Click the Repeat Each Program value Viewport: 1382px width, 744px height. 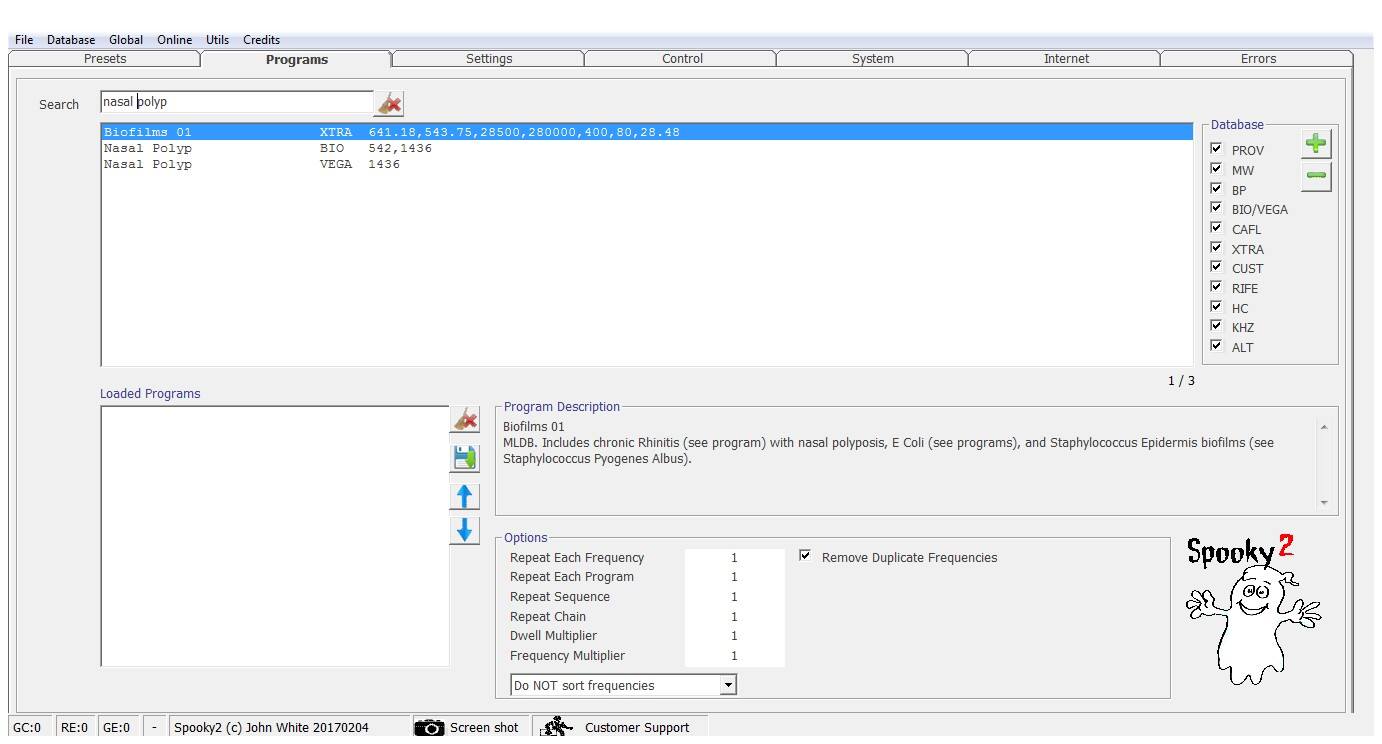734,577
